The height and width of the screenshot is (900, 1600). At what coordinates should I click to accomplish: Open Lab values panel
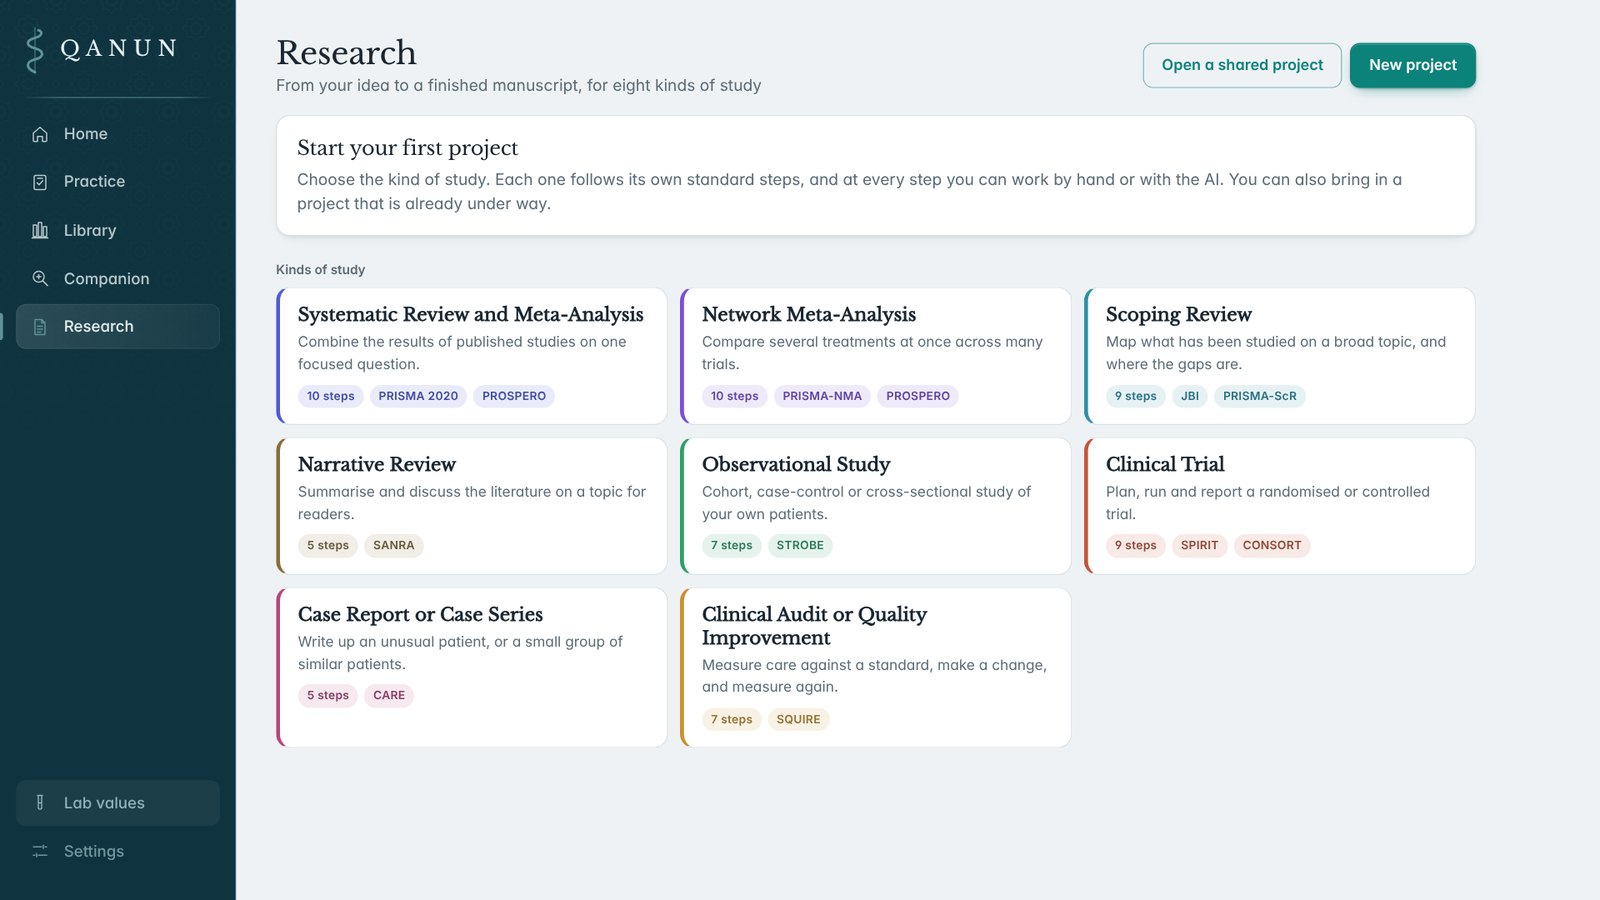[118, 803]
